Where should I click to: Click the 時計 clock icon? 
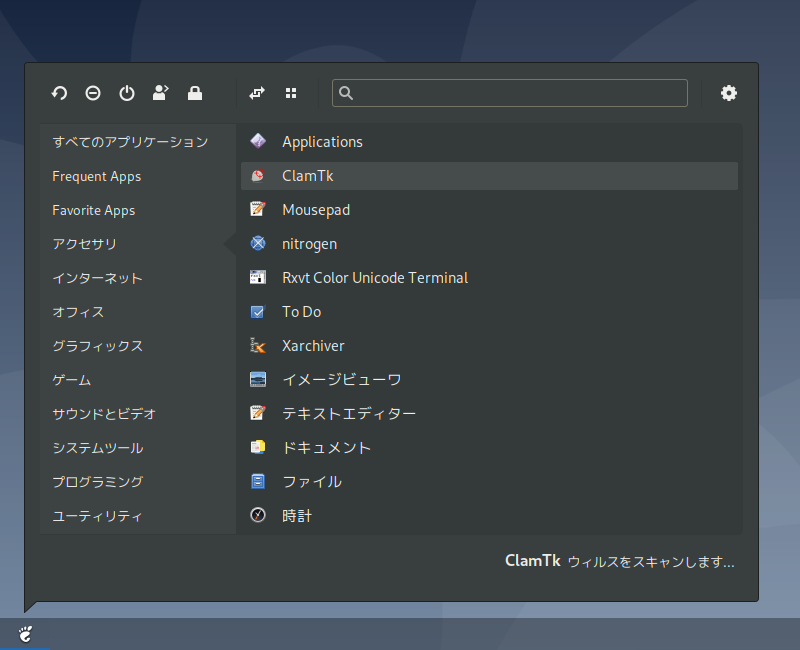click(258, 515)
